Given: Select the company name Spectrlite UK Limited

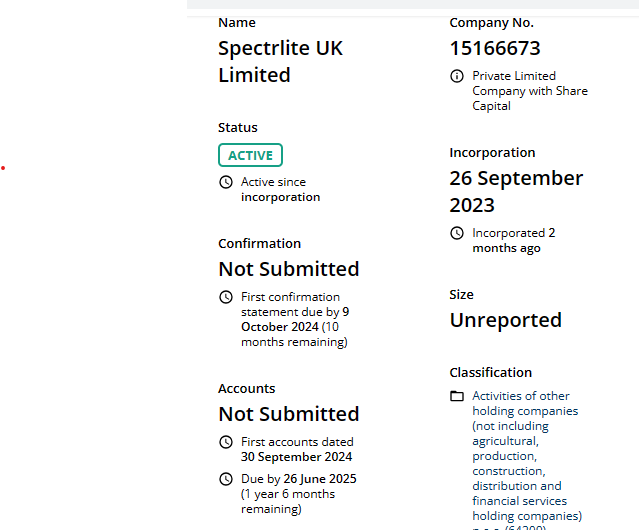Looking at the screenshot, I should [280, 62].
